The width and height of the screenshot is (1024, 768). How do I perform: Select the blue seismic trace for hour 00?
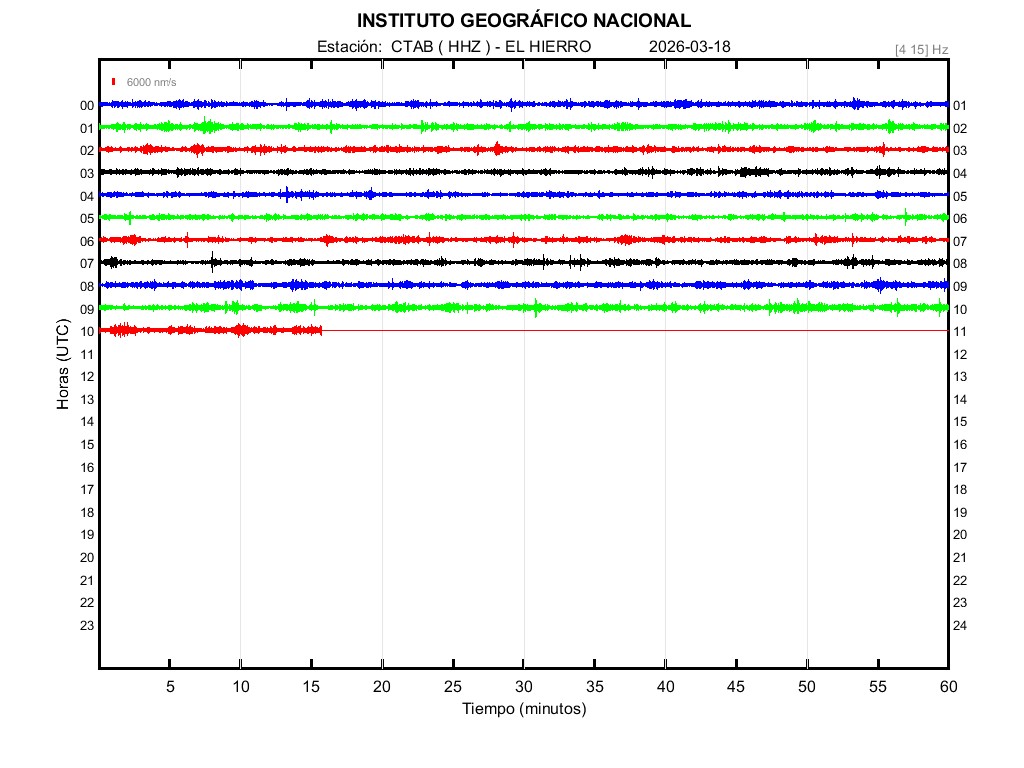click(523, 104)
